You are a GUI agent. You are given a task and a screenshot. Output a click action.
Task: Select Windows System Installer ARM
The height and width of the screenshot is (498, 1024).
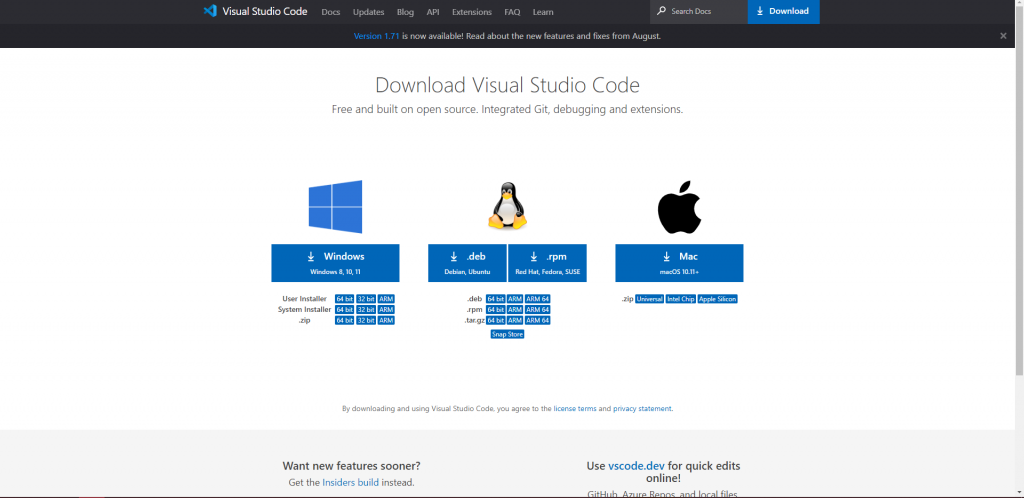(386, 309)
